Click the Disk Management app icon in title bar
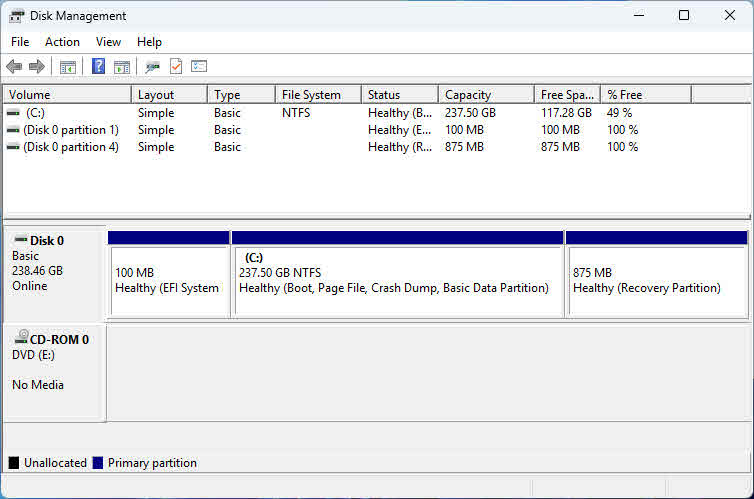 click(16, 16)
